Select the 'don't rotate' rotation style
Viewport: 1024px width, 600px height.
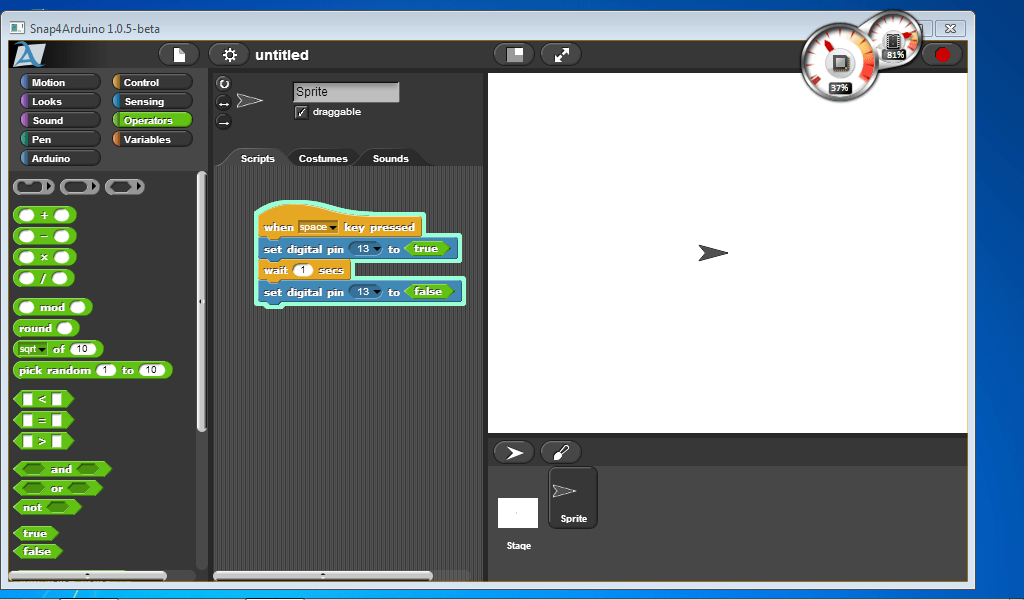pyautogui.click(x=223, y=122)
